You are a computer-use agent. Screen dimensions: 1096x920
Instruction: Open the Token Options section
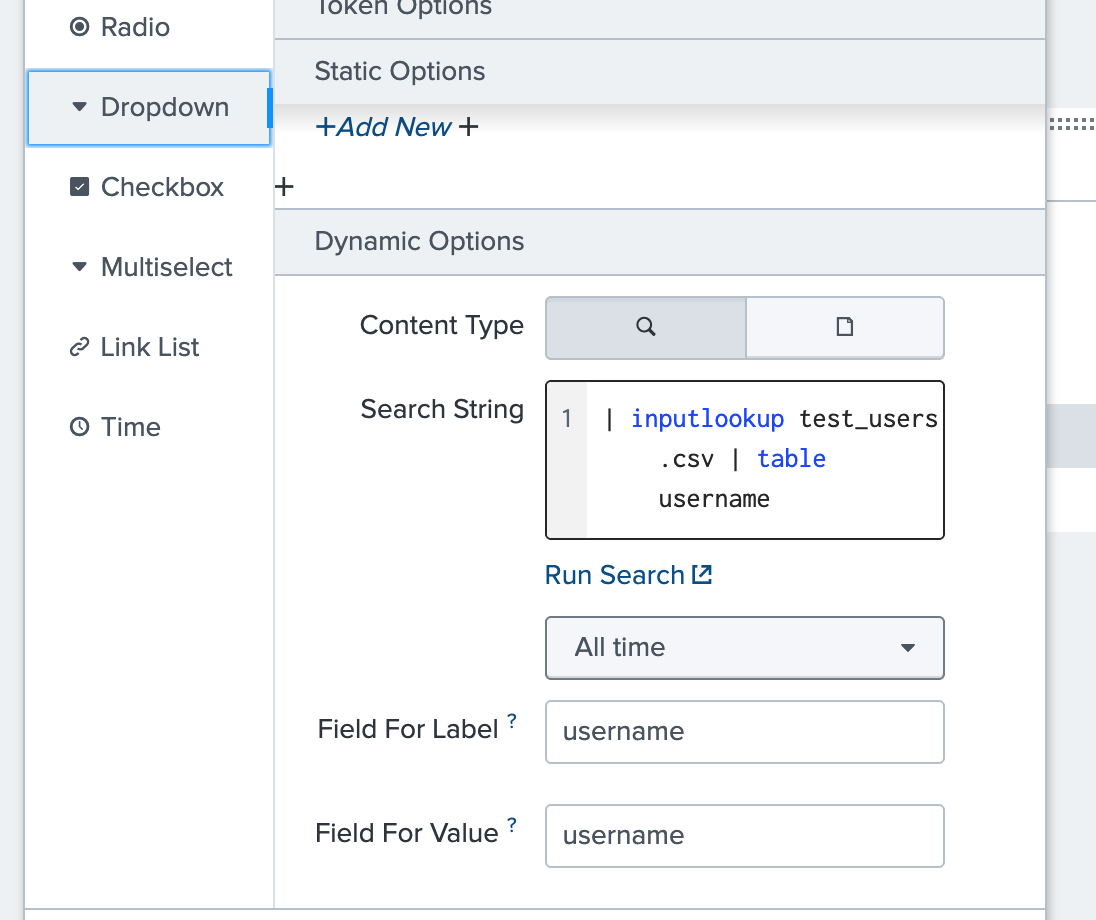pyautogui.click(x=403, y=8)
